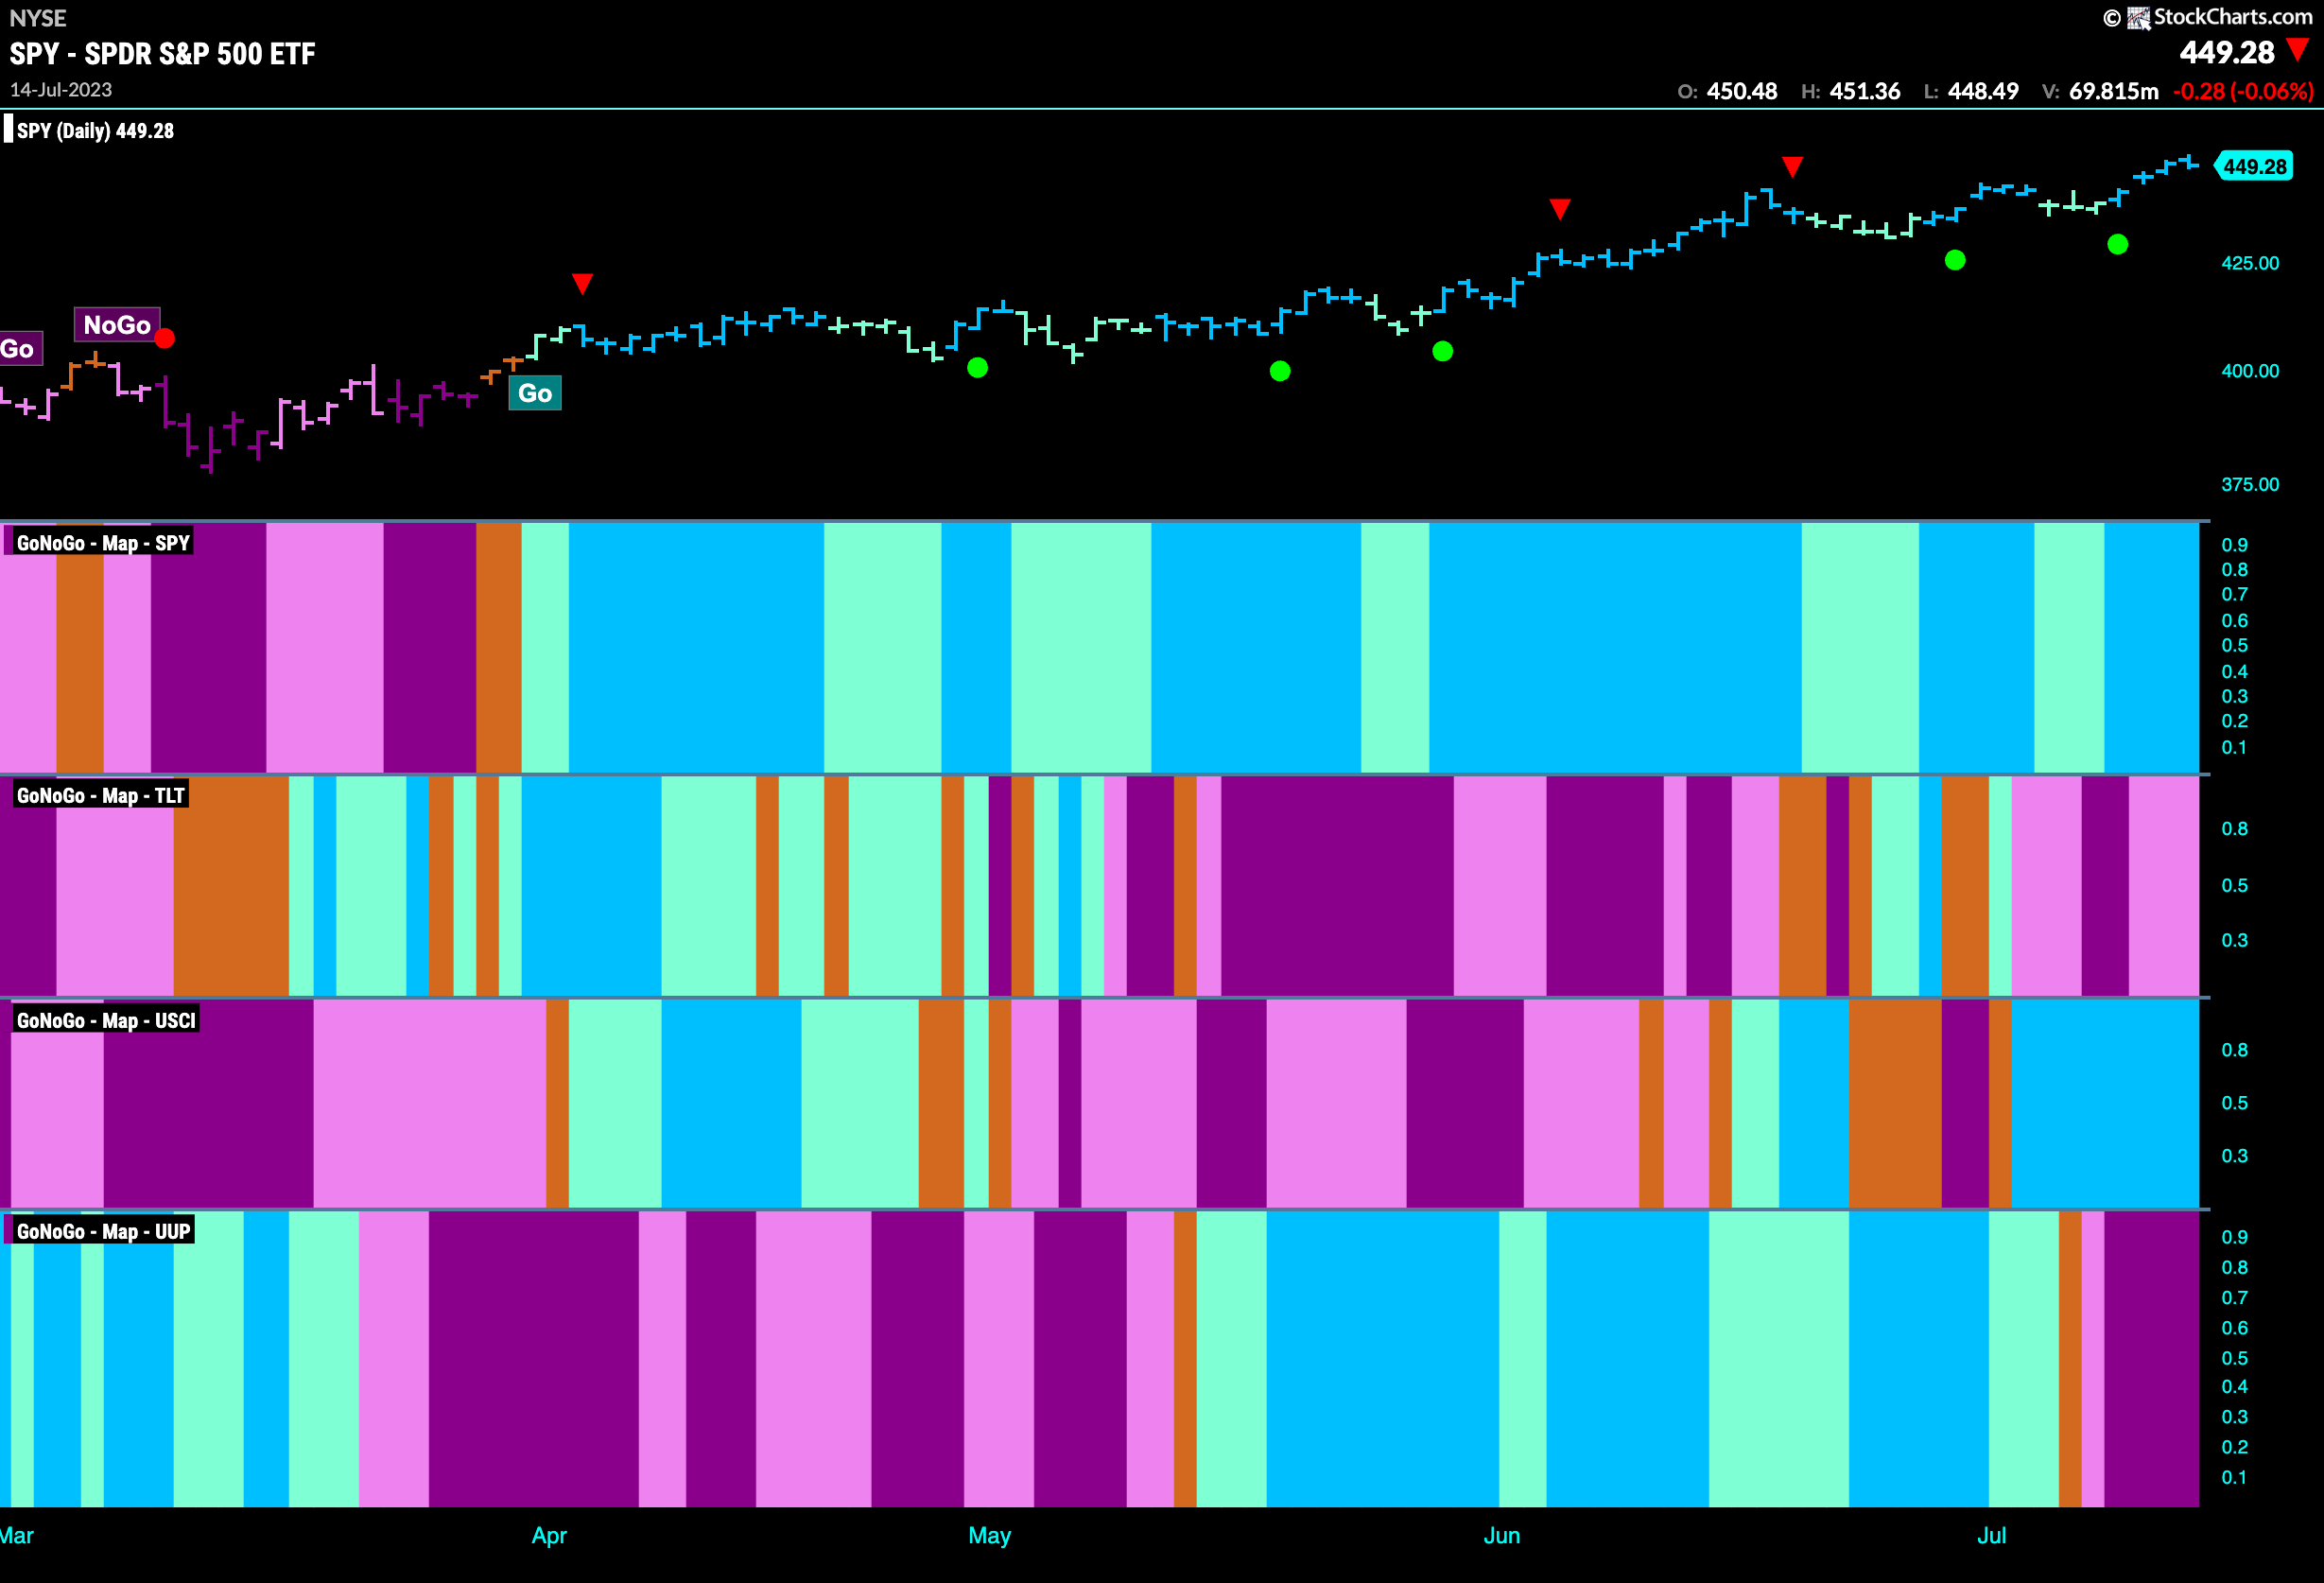This screenshot has width=2324, height=1583.
Task: Select the GoNoGo - Map - UUP panel label
Action: [x=103, y=1231]
